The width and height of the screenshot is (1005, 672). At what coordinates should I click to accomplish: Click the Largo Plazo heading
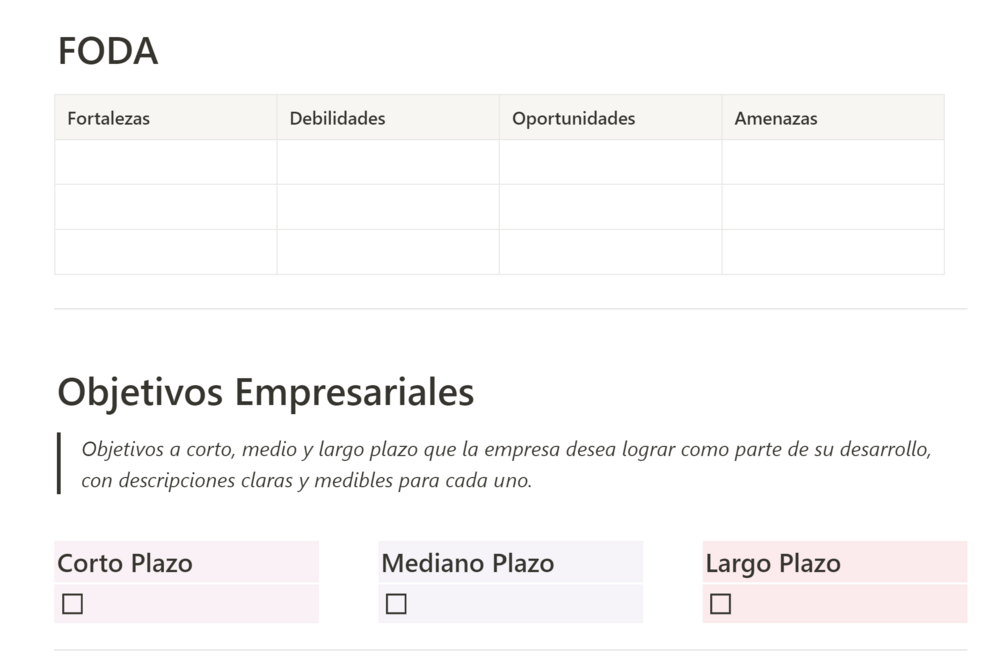tap(773, 563)
